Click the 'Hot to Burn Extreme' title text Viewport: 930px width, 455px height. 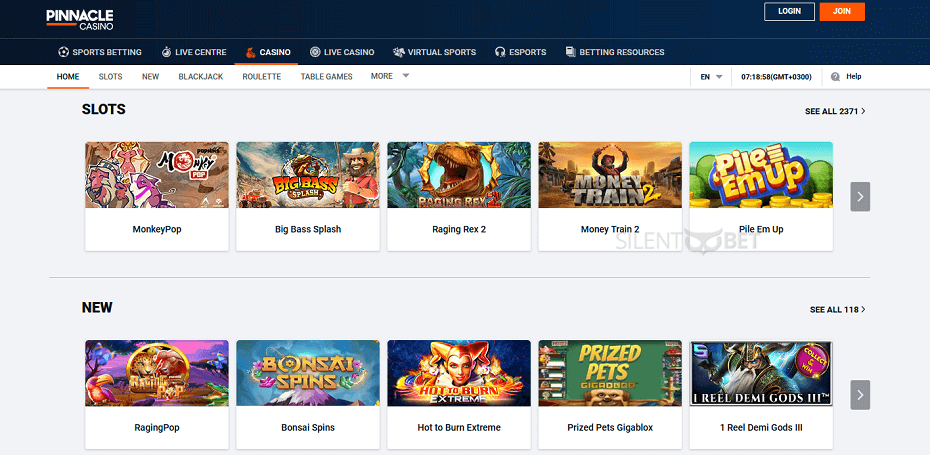(x=459, y=427)
